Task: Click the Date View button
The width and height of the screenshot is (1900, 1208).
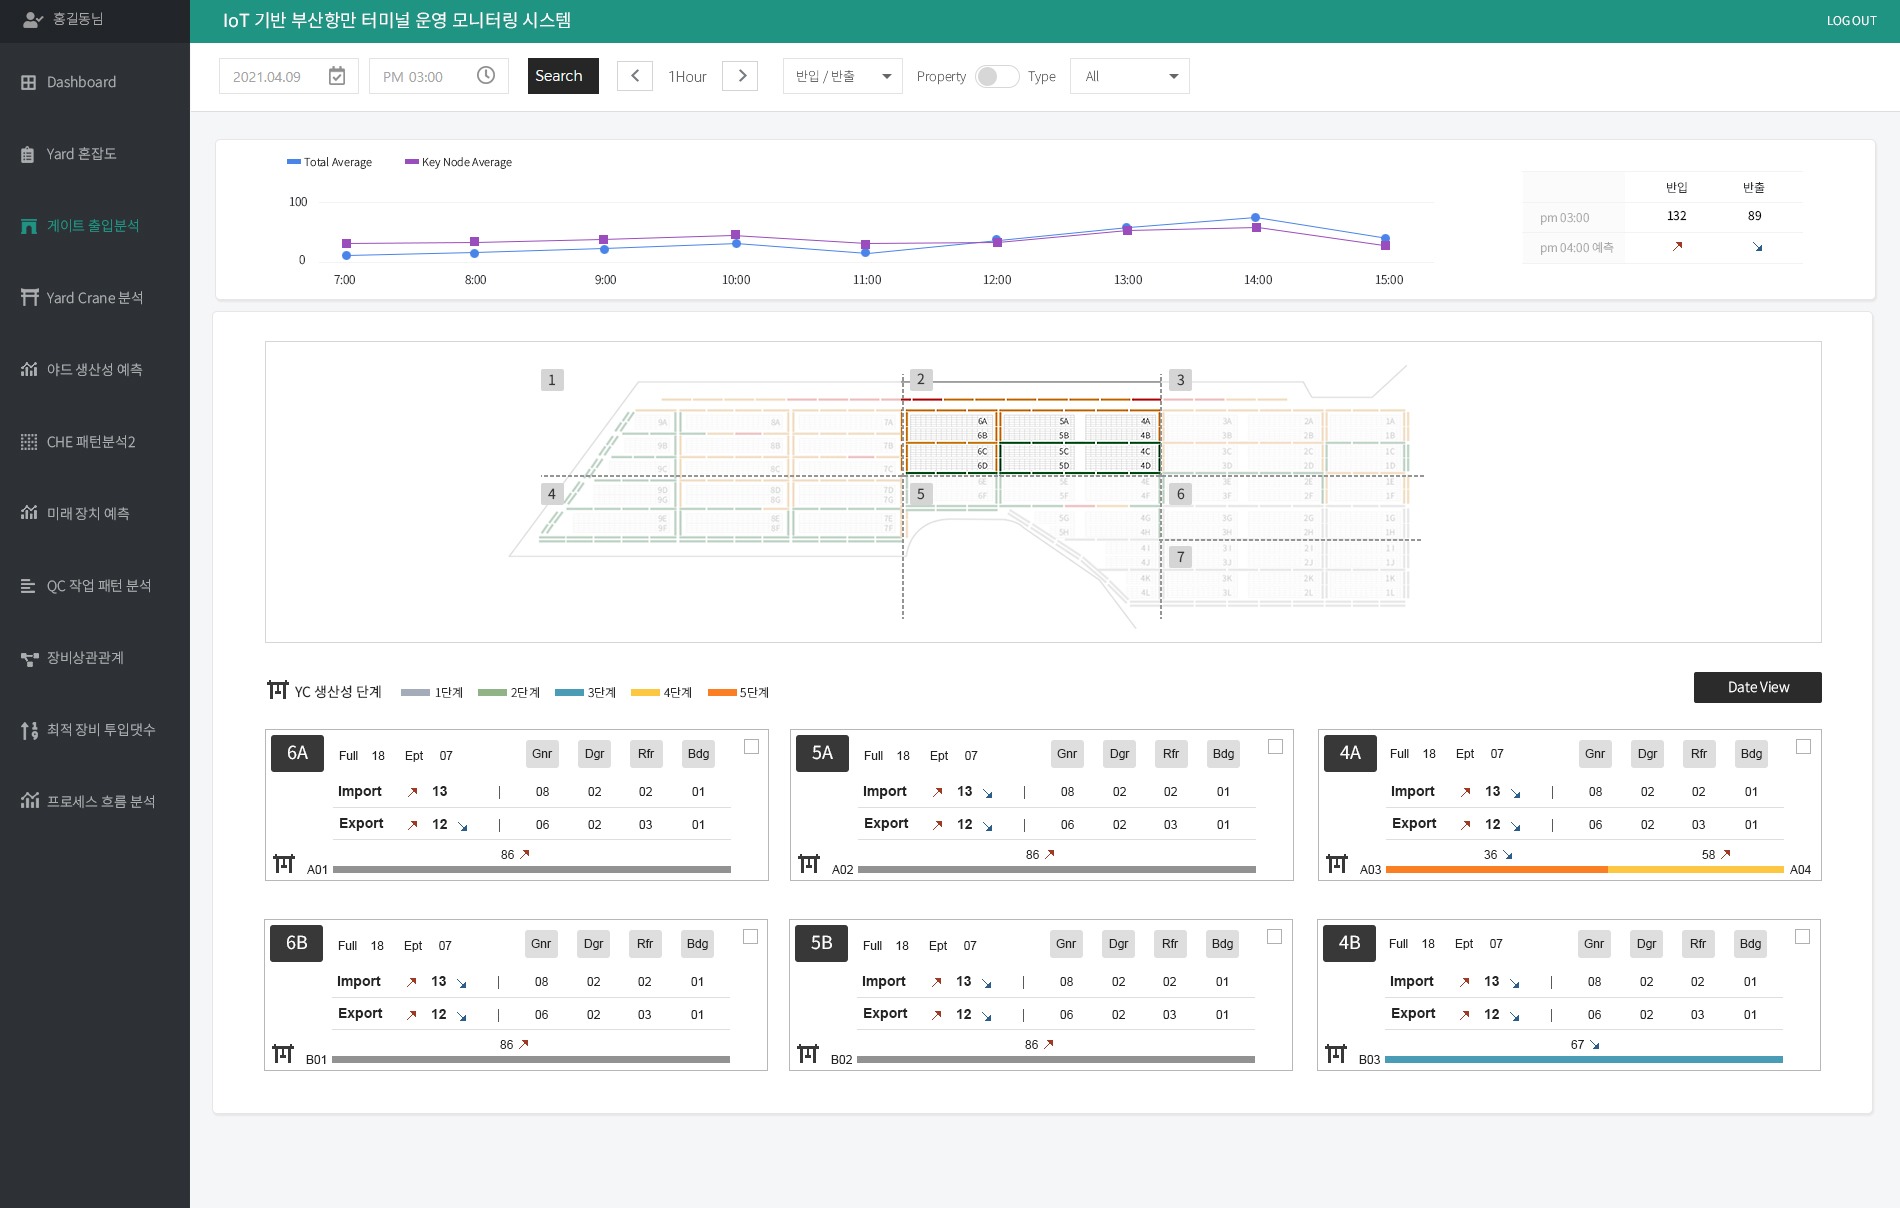Action: (1757, 687)
